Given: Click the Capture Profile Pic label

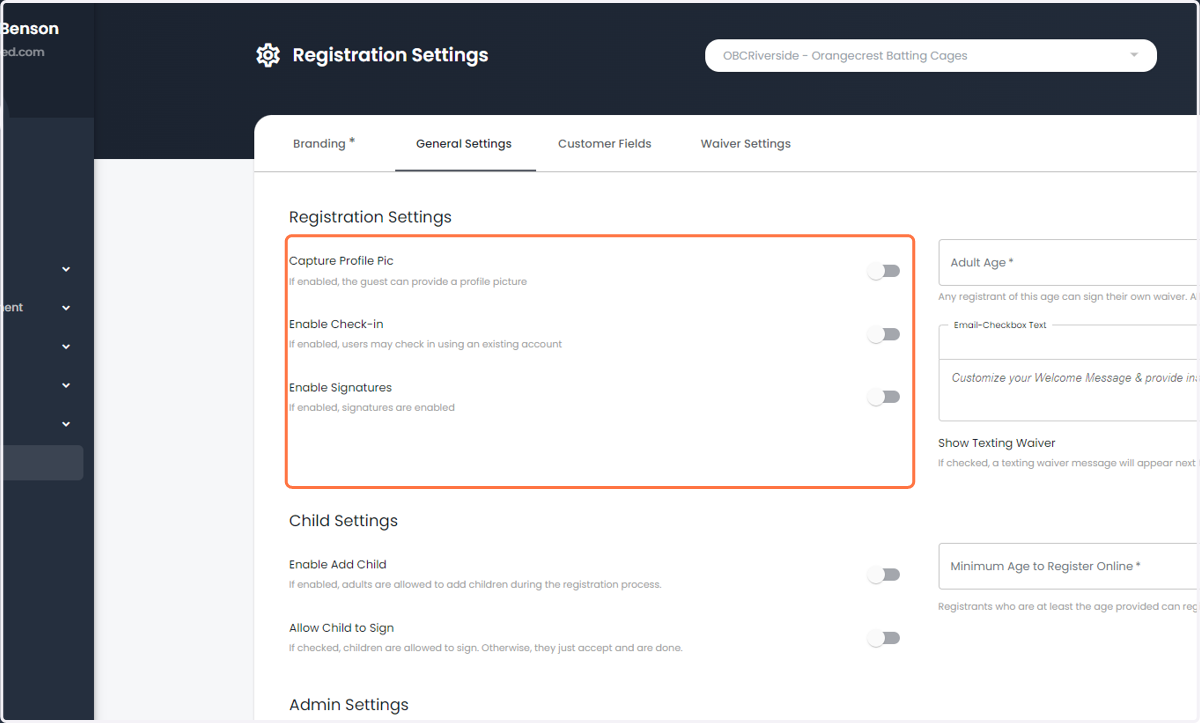Looking at the screenshot, I should pyautogui.click(x=341, y=261).
